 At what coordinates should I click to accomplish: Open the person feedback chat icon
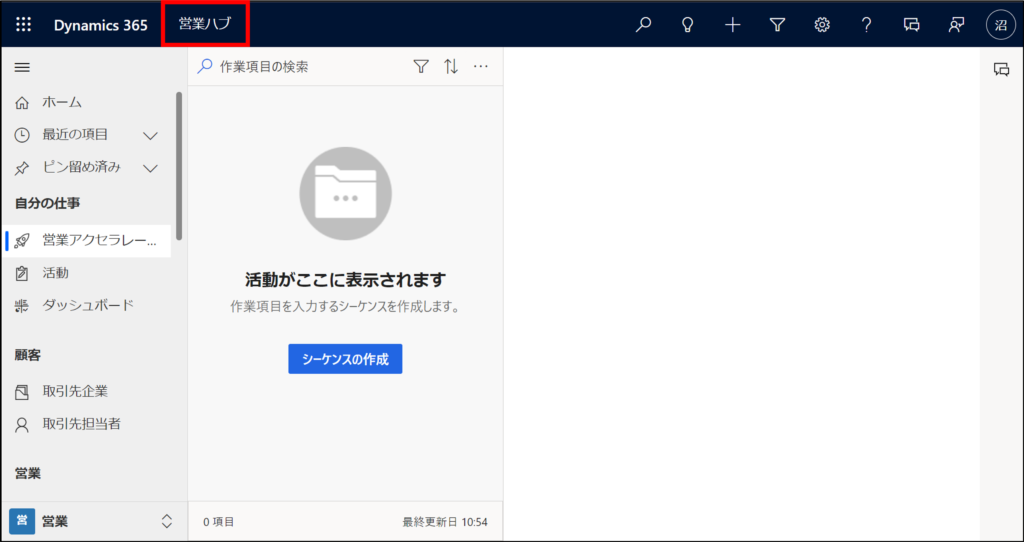[956, 25]
